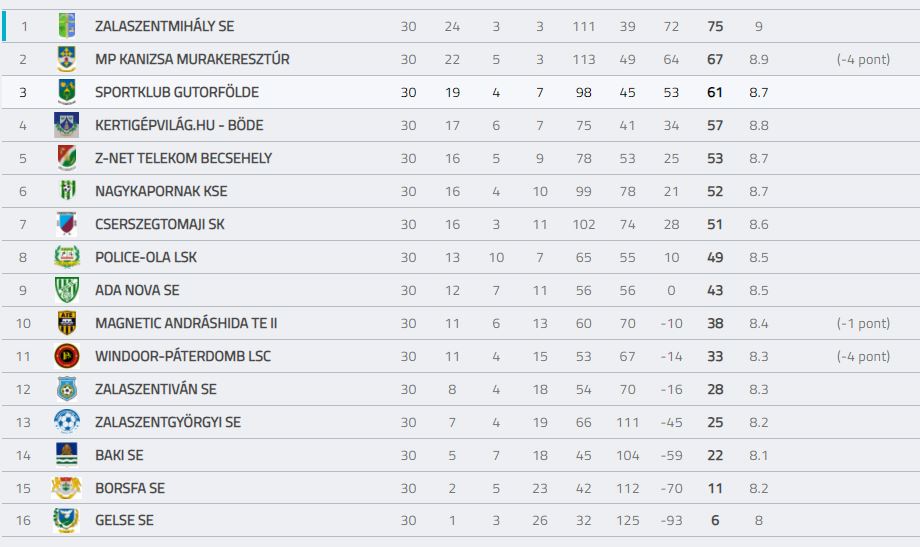Select the Sportklub Gutorfölde team badge
The height and width of the screenshot is (547, 920).
pyautogui.click(x=67, y=92)
